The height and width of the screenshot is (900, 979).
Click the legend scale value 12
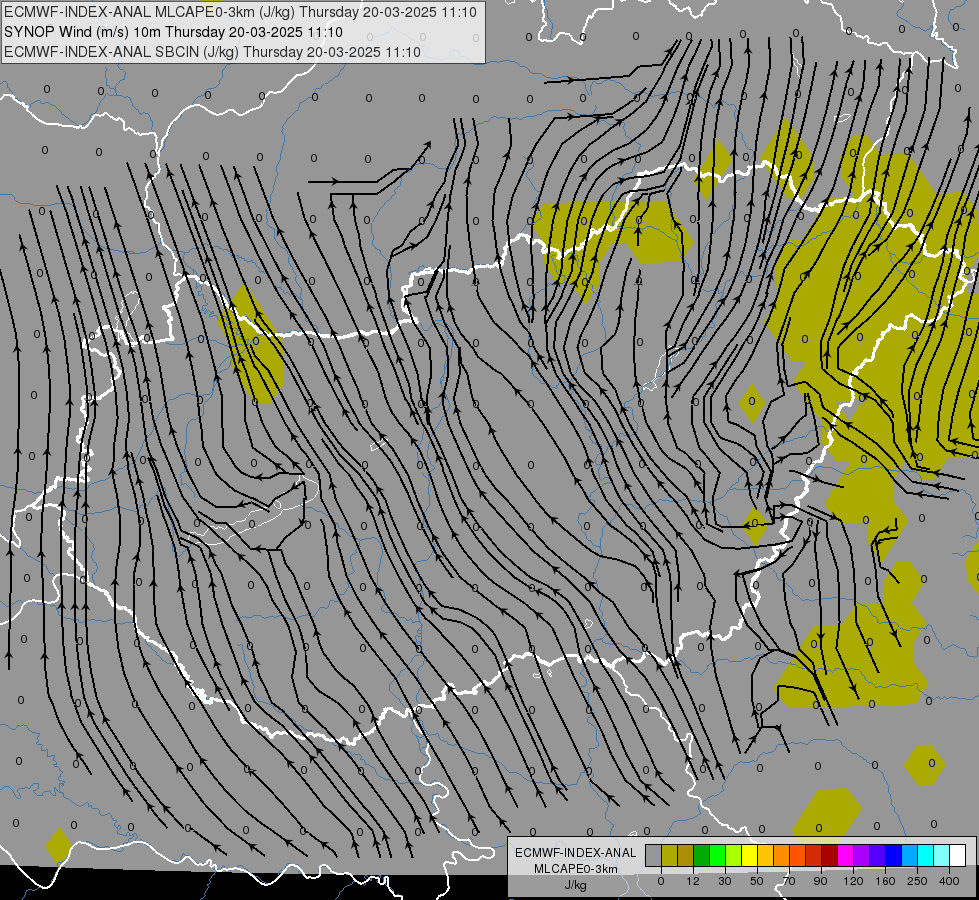[693, 881]
